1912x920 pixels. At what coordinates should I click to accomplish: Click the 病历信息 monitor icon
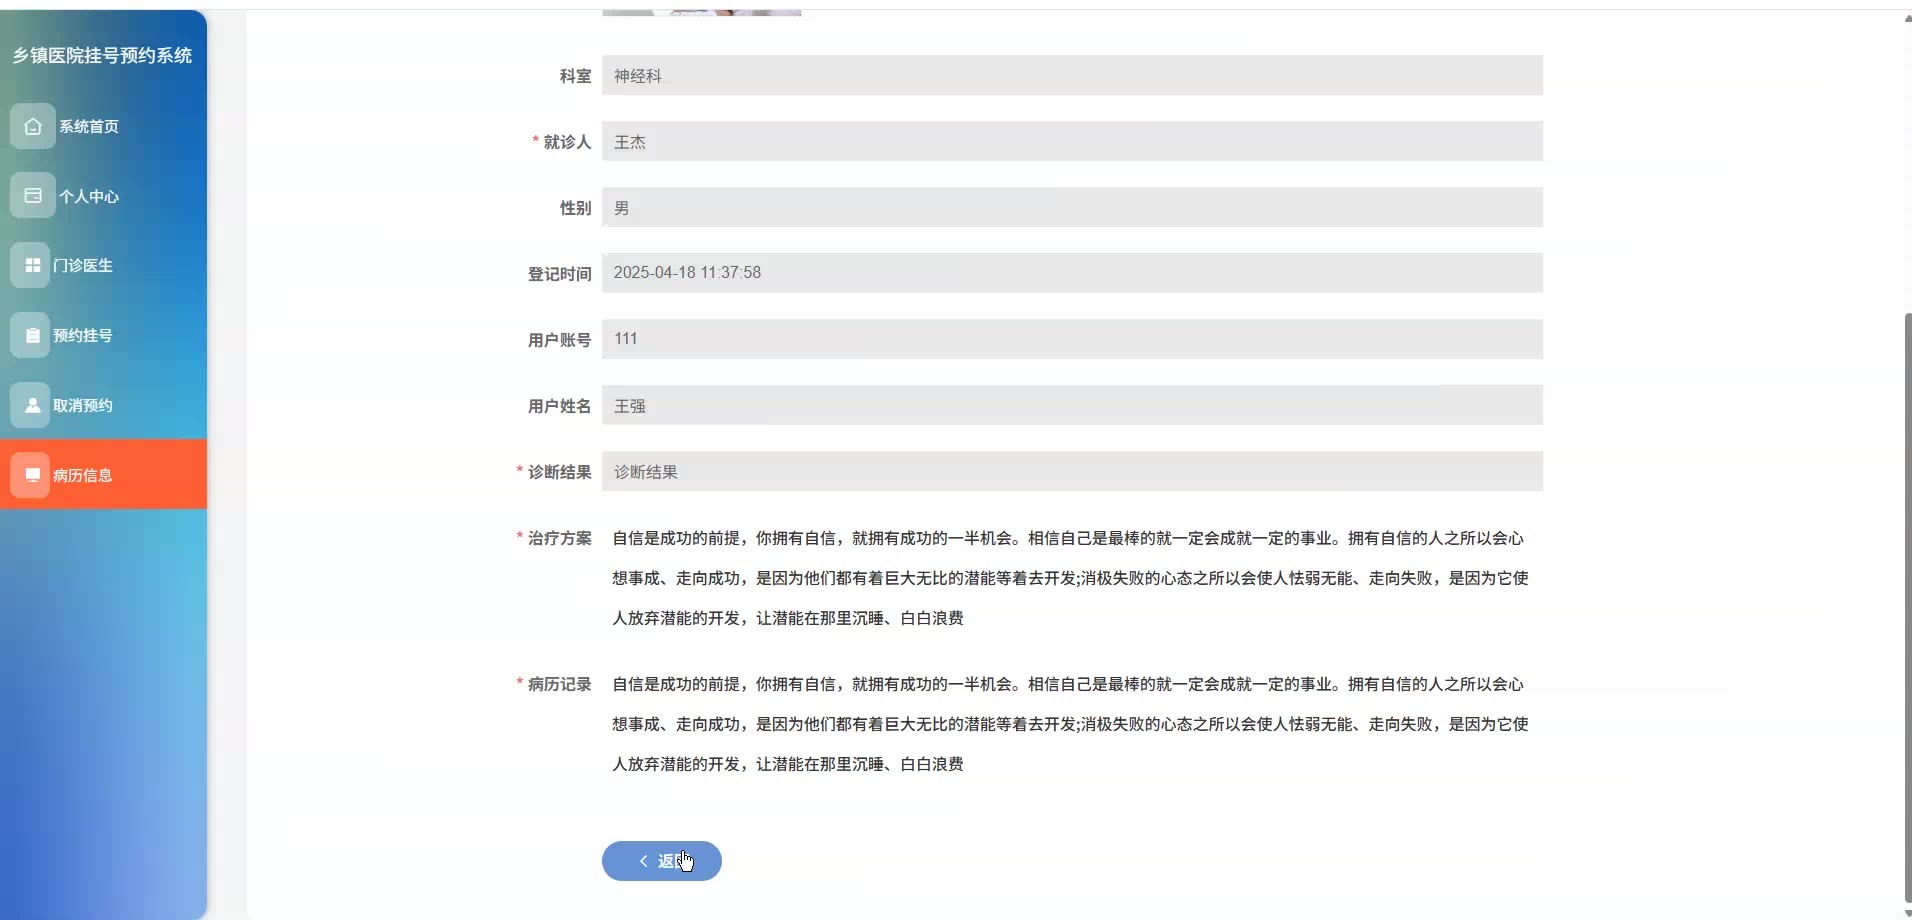click(33, 475)
